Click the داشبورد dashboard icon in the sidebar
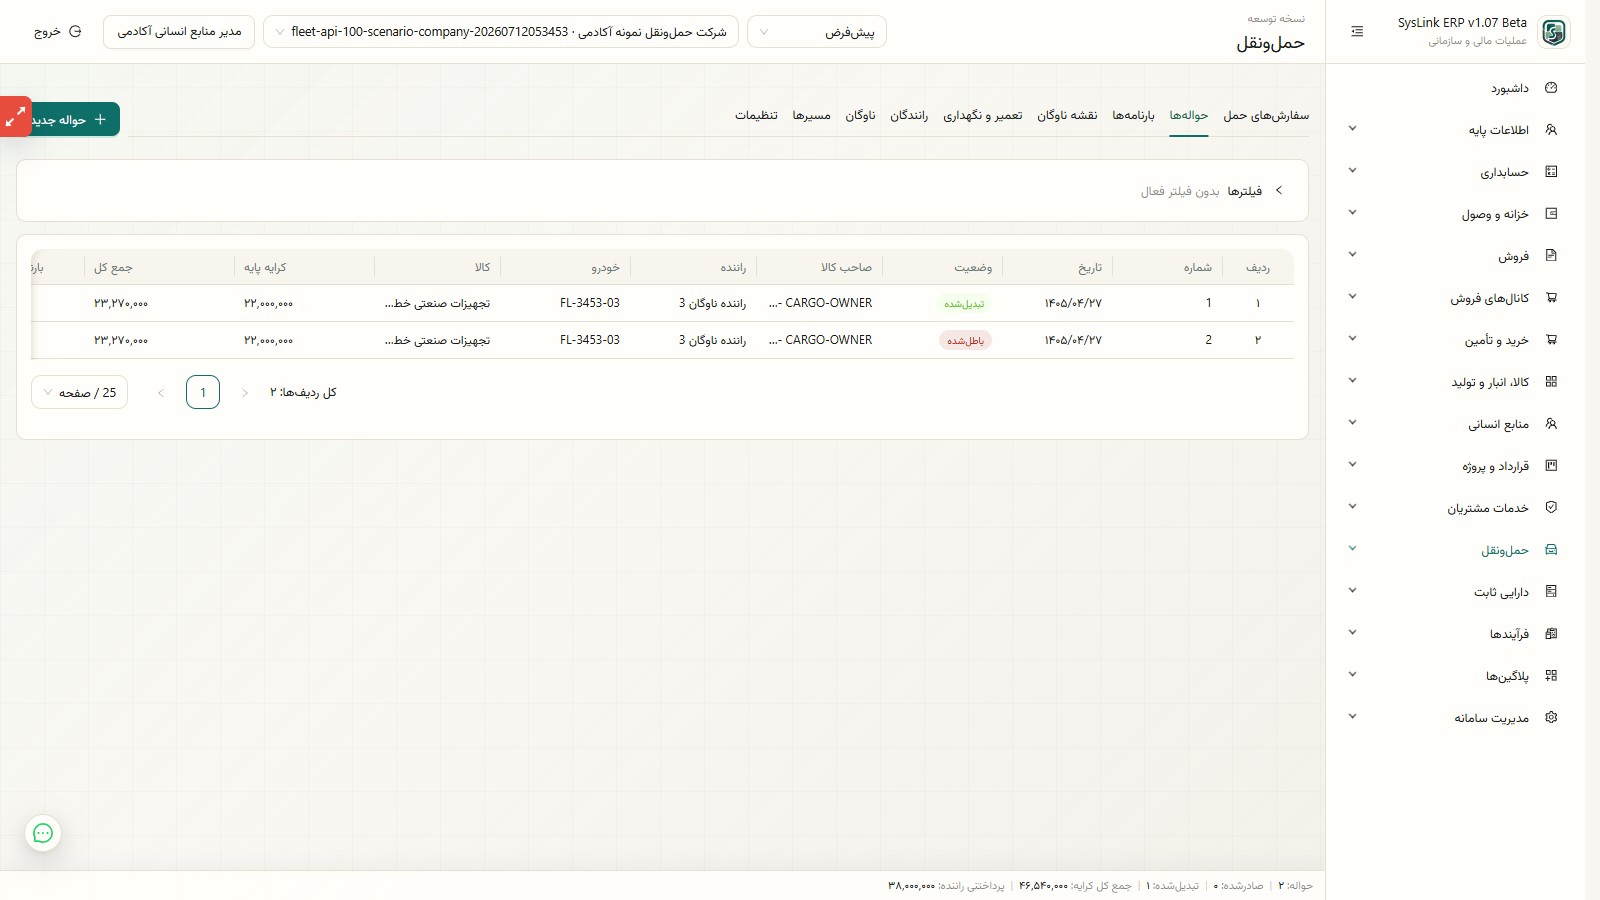This screenshot has width=1600, height=900. click(x=1551, y=88)
